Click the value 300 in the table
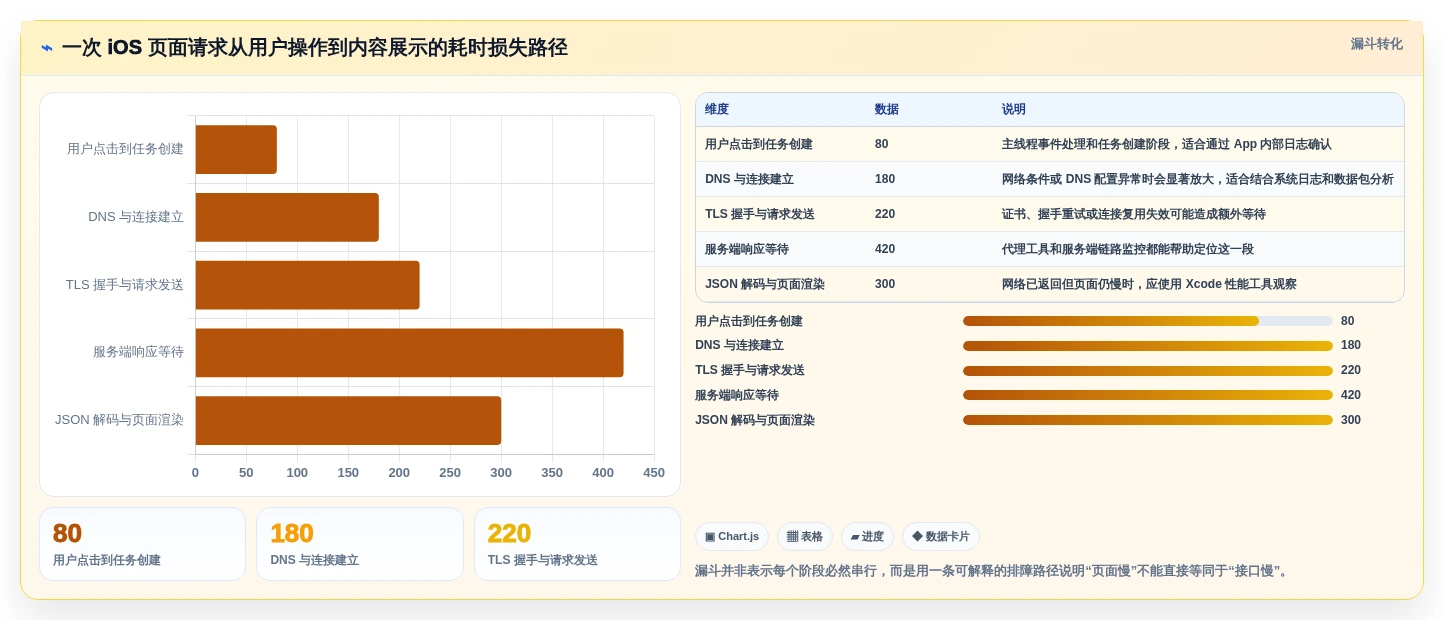The height and width of the screenshot is (620, 1444). (885, 284)
